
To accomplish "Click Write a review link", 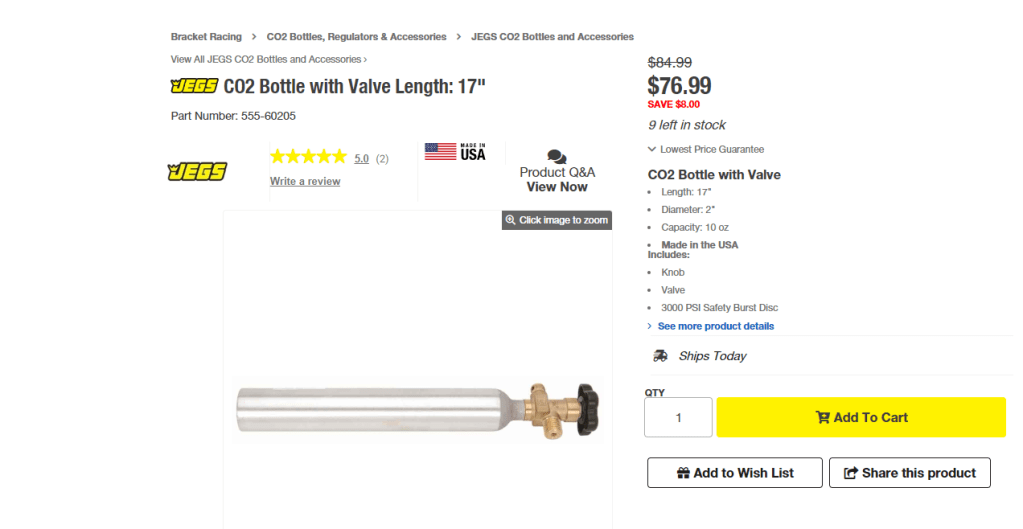I will [x=305, y=181].
